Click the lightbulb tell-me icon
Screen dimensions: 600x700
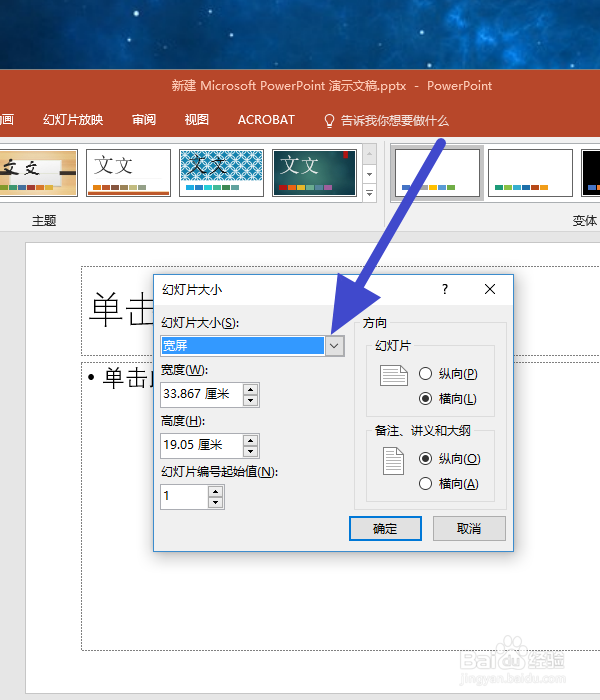point(329,121)
